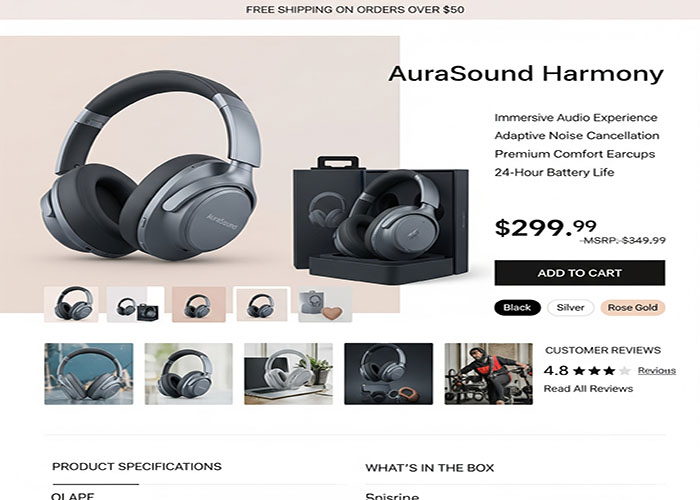The height and width of the screenshot is (500, 700).
Task: Open lifestyle photo of person on bike
Action: click(x=488, y=374)
